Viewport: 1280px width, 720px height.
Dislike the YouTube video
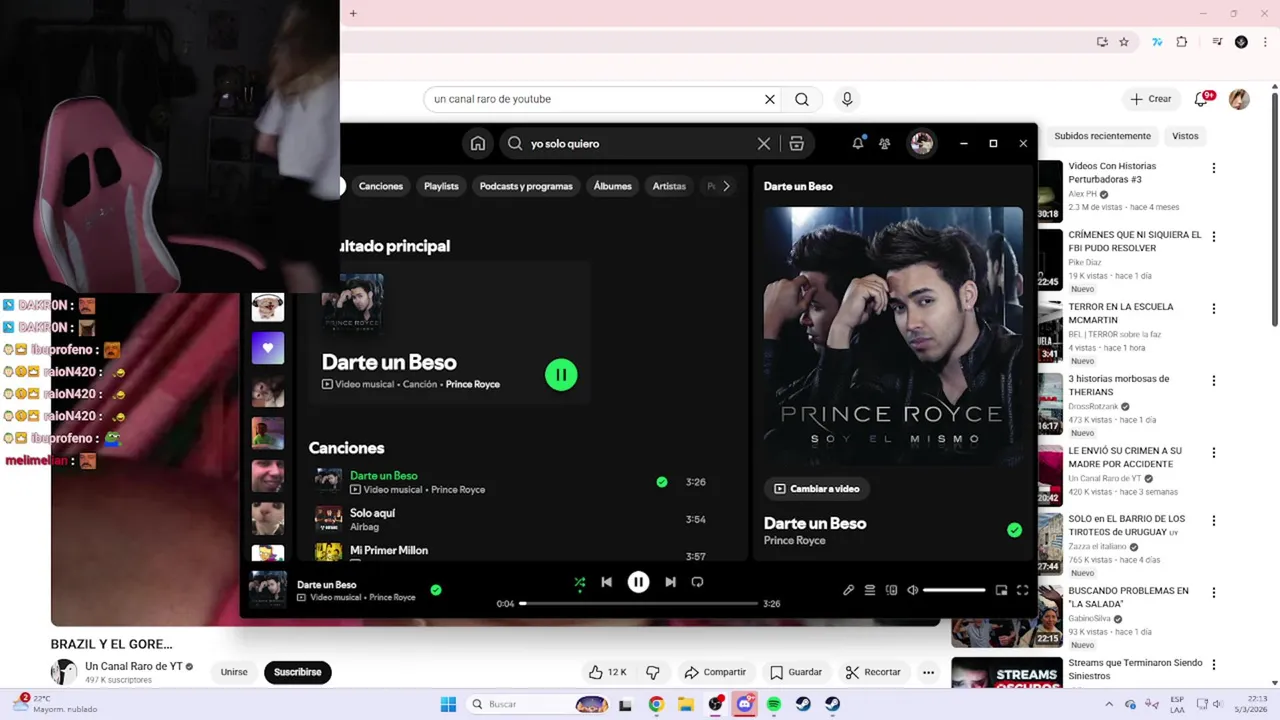(x=652, y=672)
